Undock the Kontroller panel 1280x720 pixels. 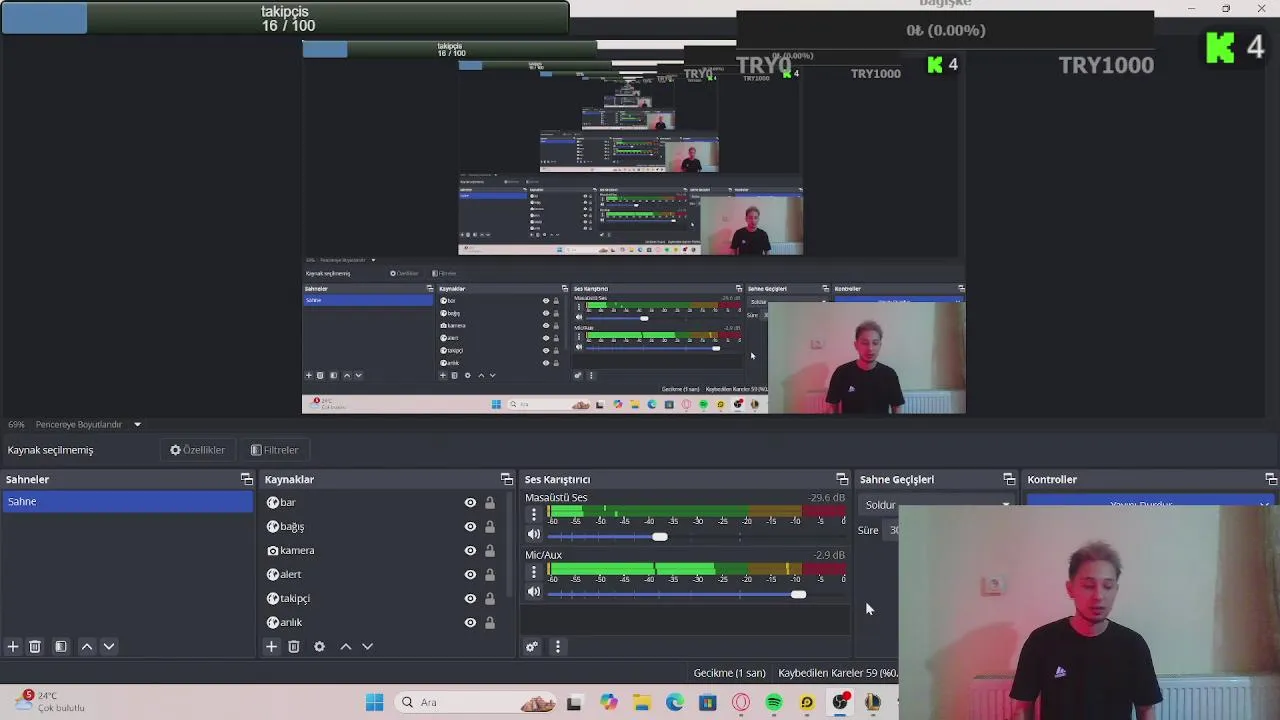point(1271,480)
